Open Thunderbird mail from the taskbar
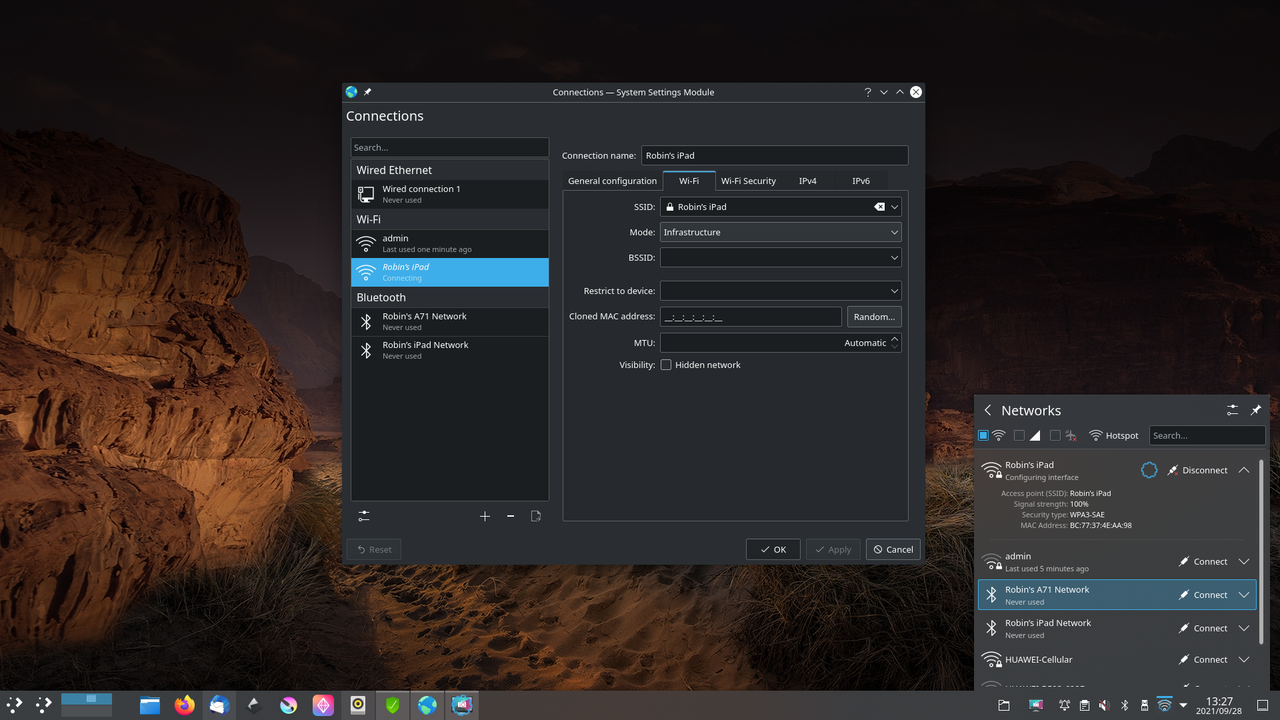1280x720 pixels. click(x=219, y=705)
